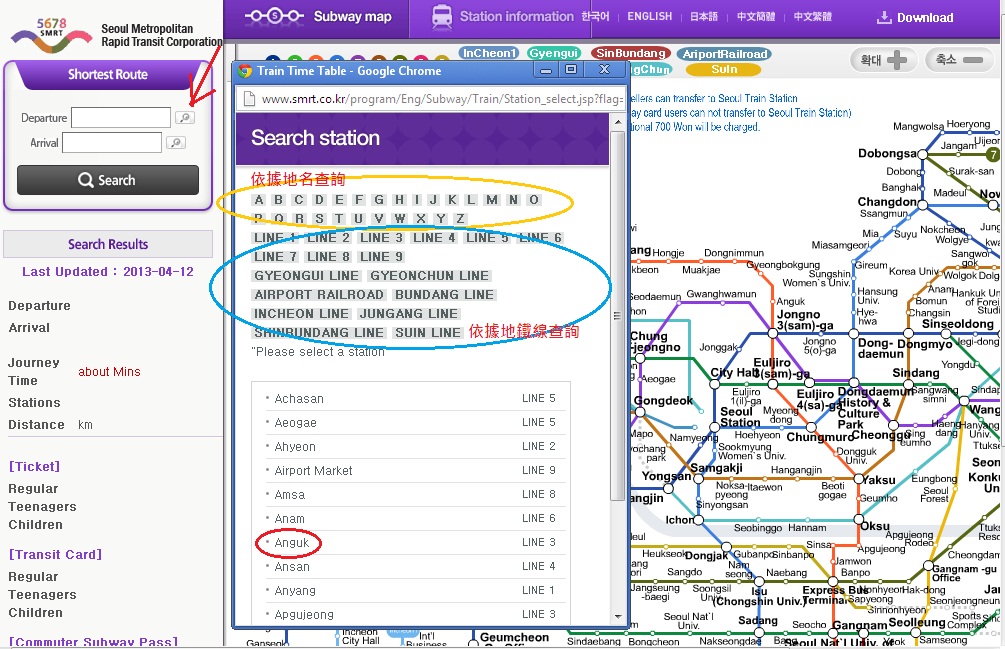Screen dimensions: 1005x649
Task: Click the Arrival input field
Action: coord(112,142)
